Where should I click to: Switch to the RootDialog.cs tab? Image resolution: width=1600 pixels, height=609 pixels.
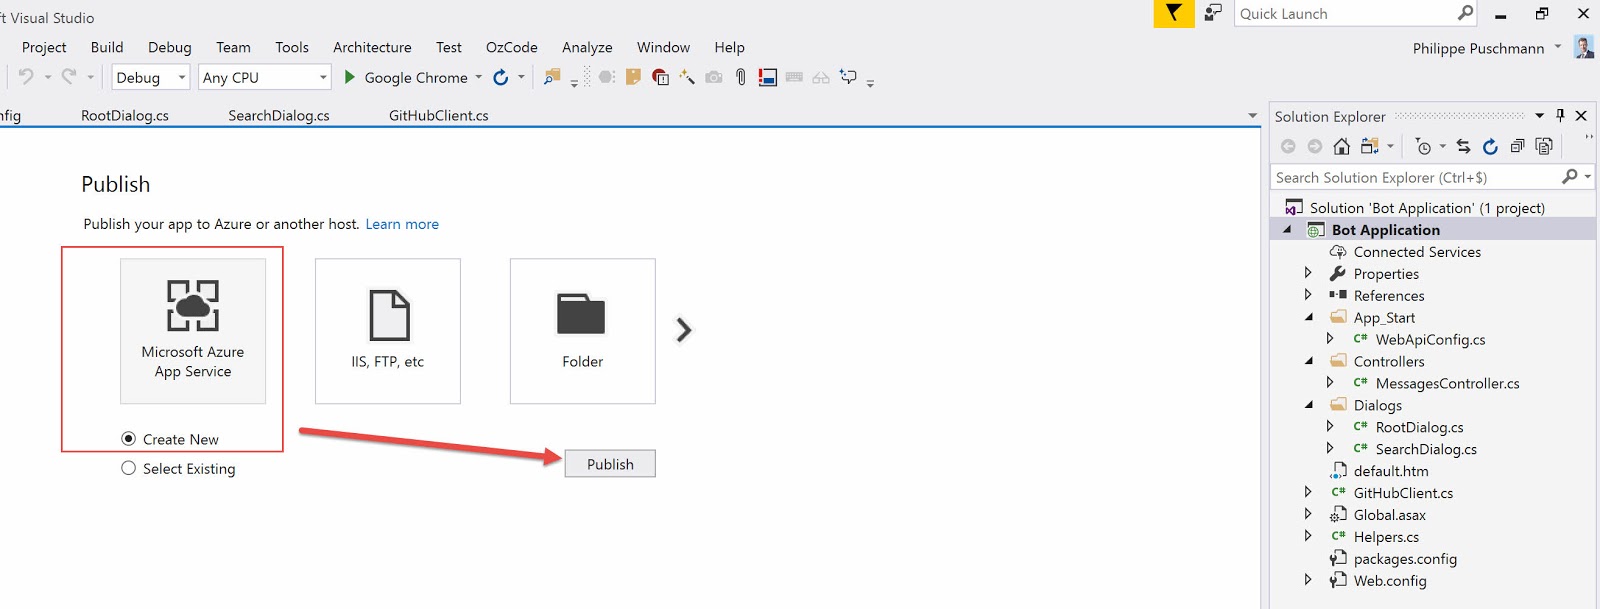point(125,116)
